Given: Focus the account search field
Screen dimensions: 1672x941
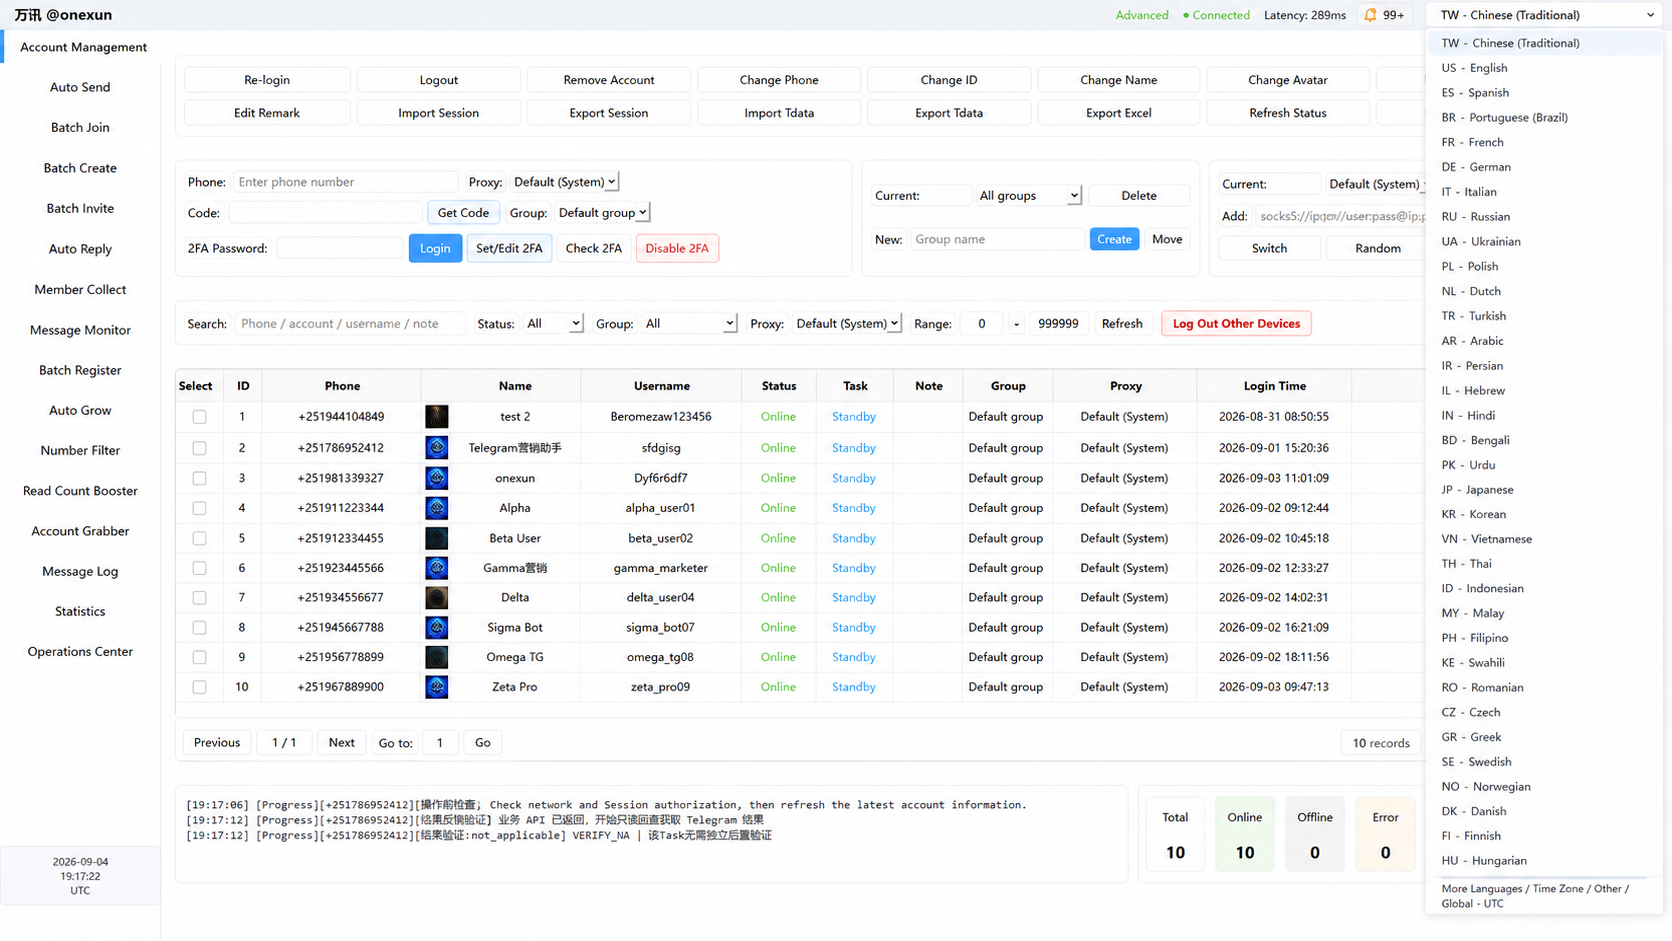Looking at the screenshot, I should pyautogui.click(x=350, y=324).
